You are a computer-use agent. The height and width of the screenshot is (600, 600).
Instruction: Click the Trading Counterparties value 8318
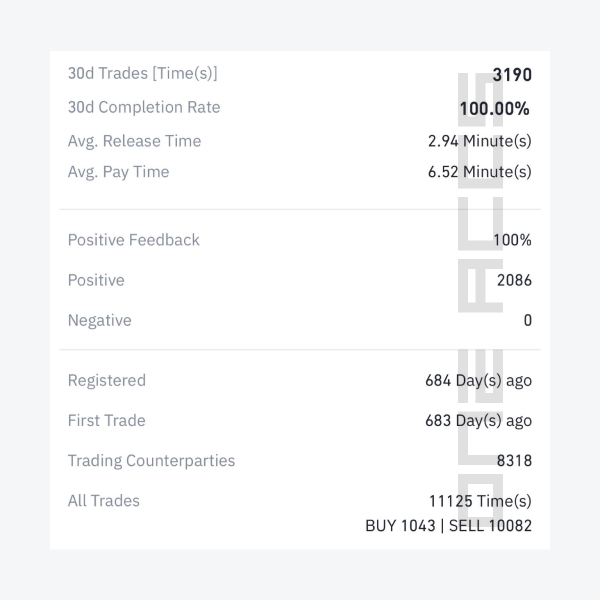pos(514,461)
